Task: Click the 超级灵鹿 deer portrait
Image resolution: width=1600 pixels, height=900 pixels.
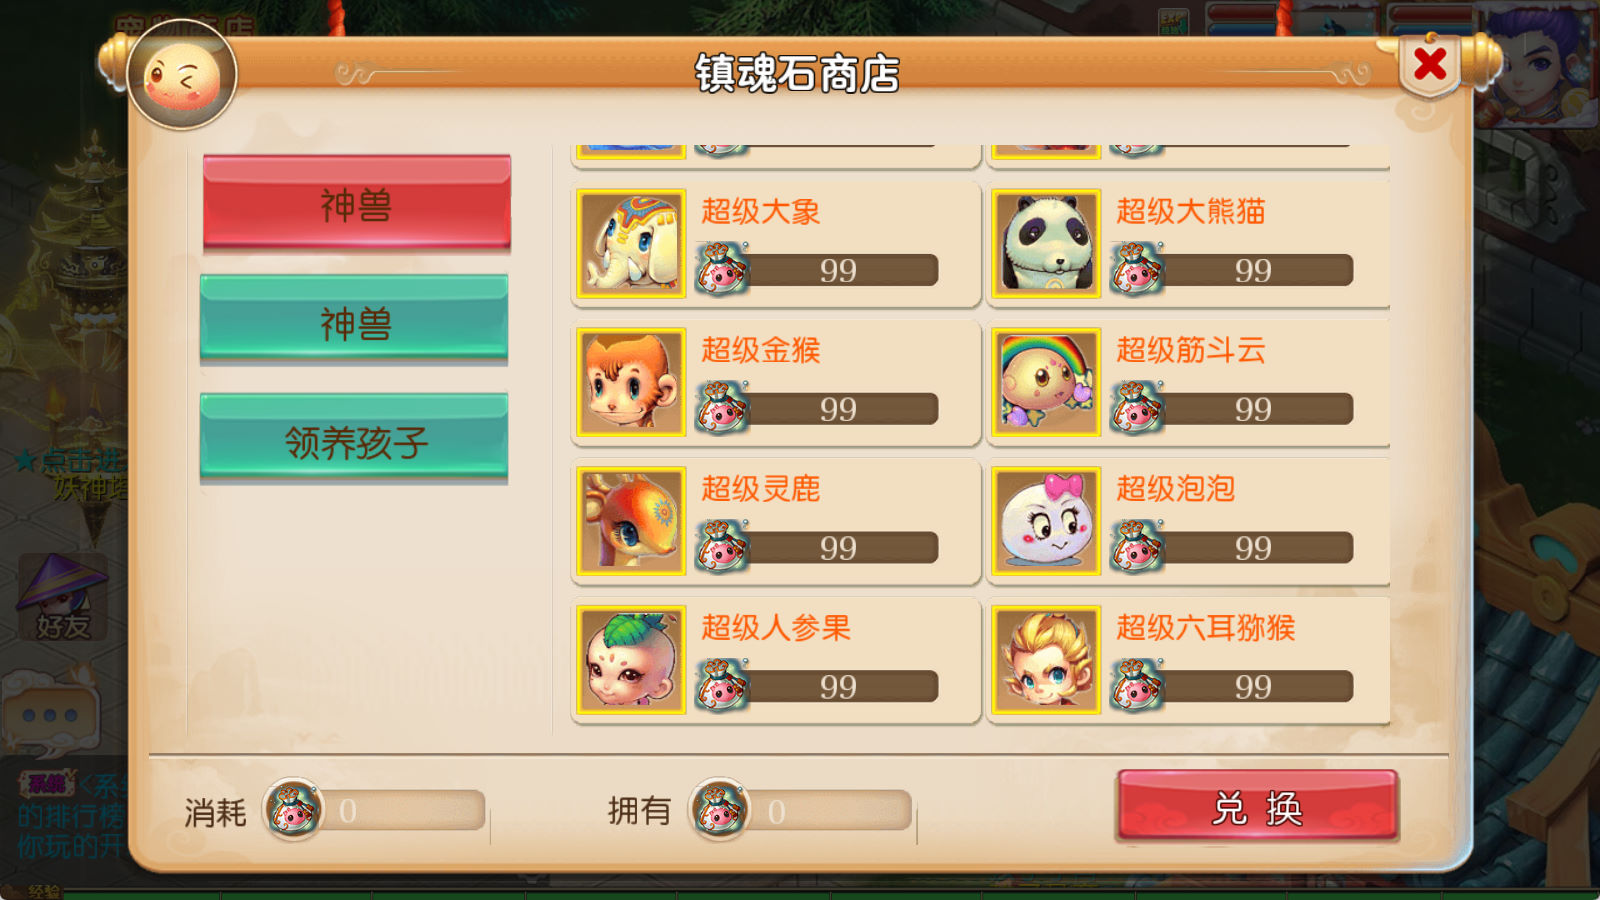Action: click(x=631, y=521)
